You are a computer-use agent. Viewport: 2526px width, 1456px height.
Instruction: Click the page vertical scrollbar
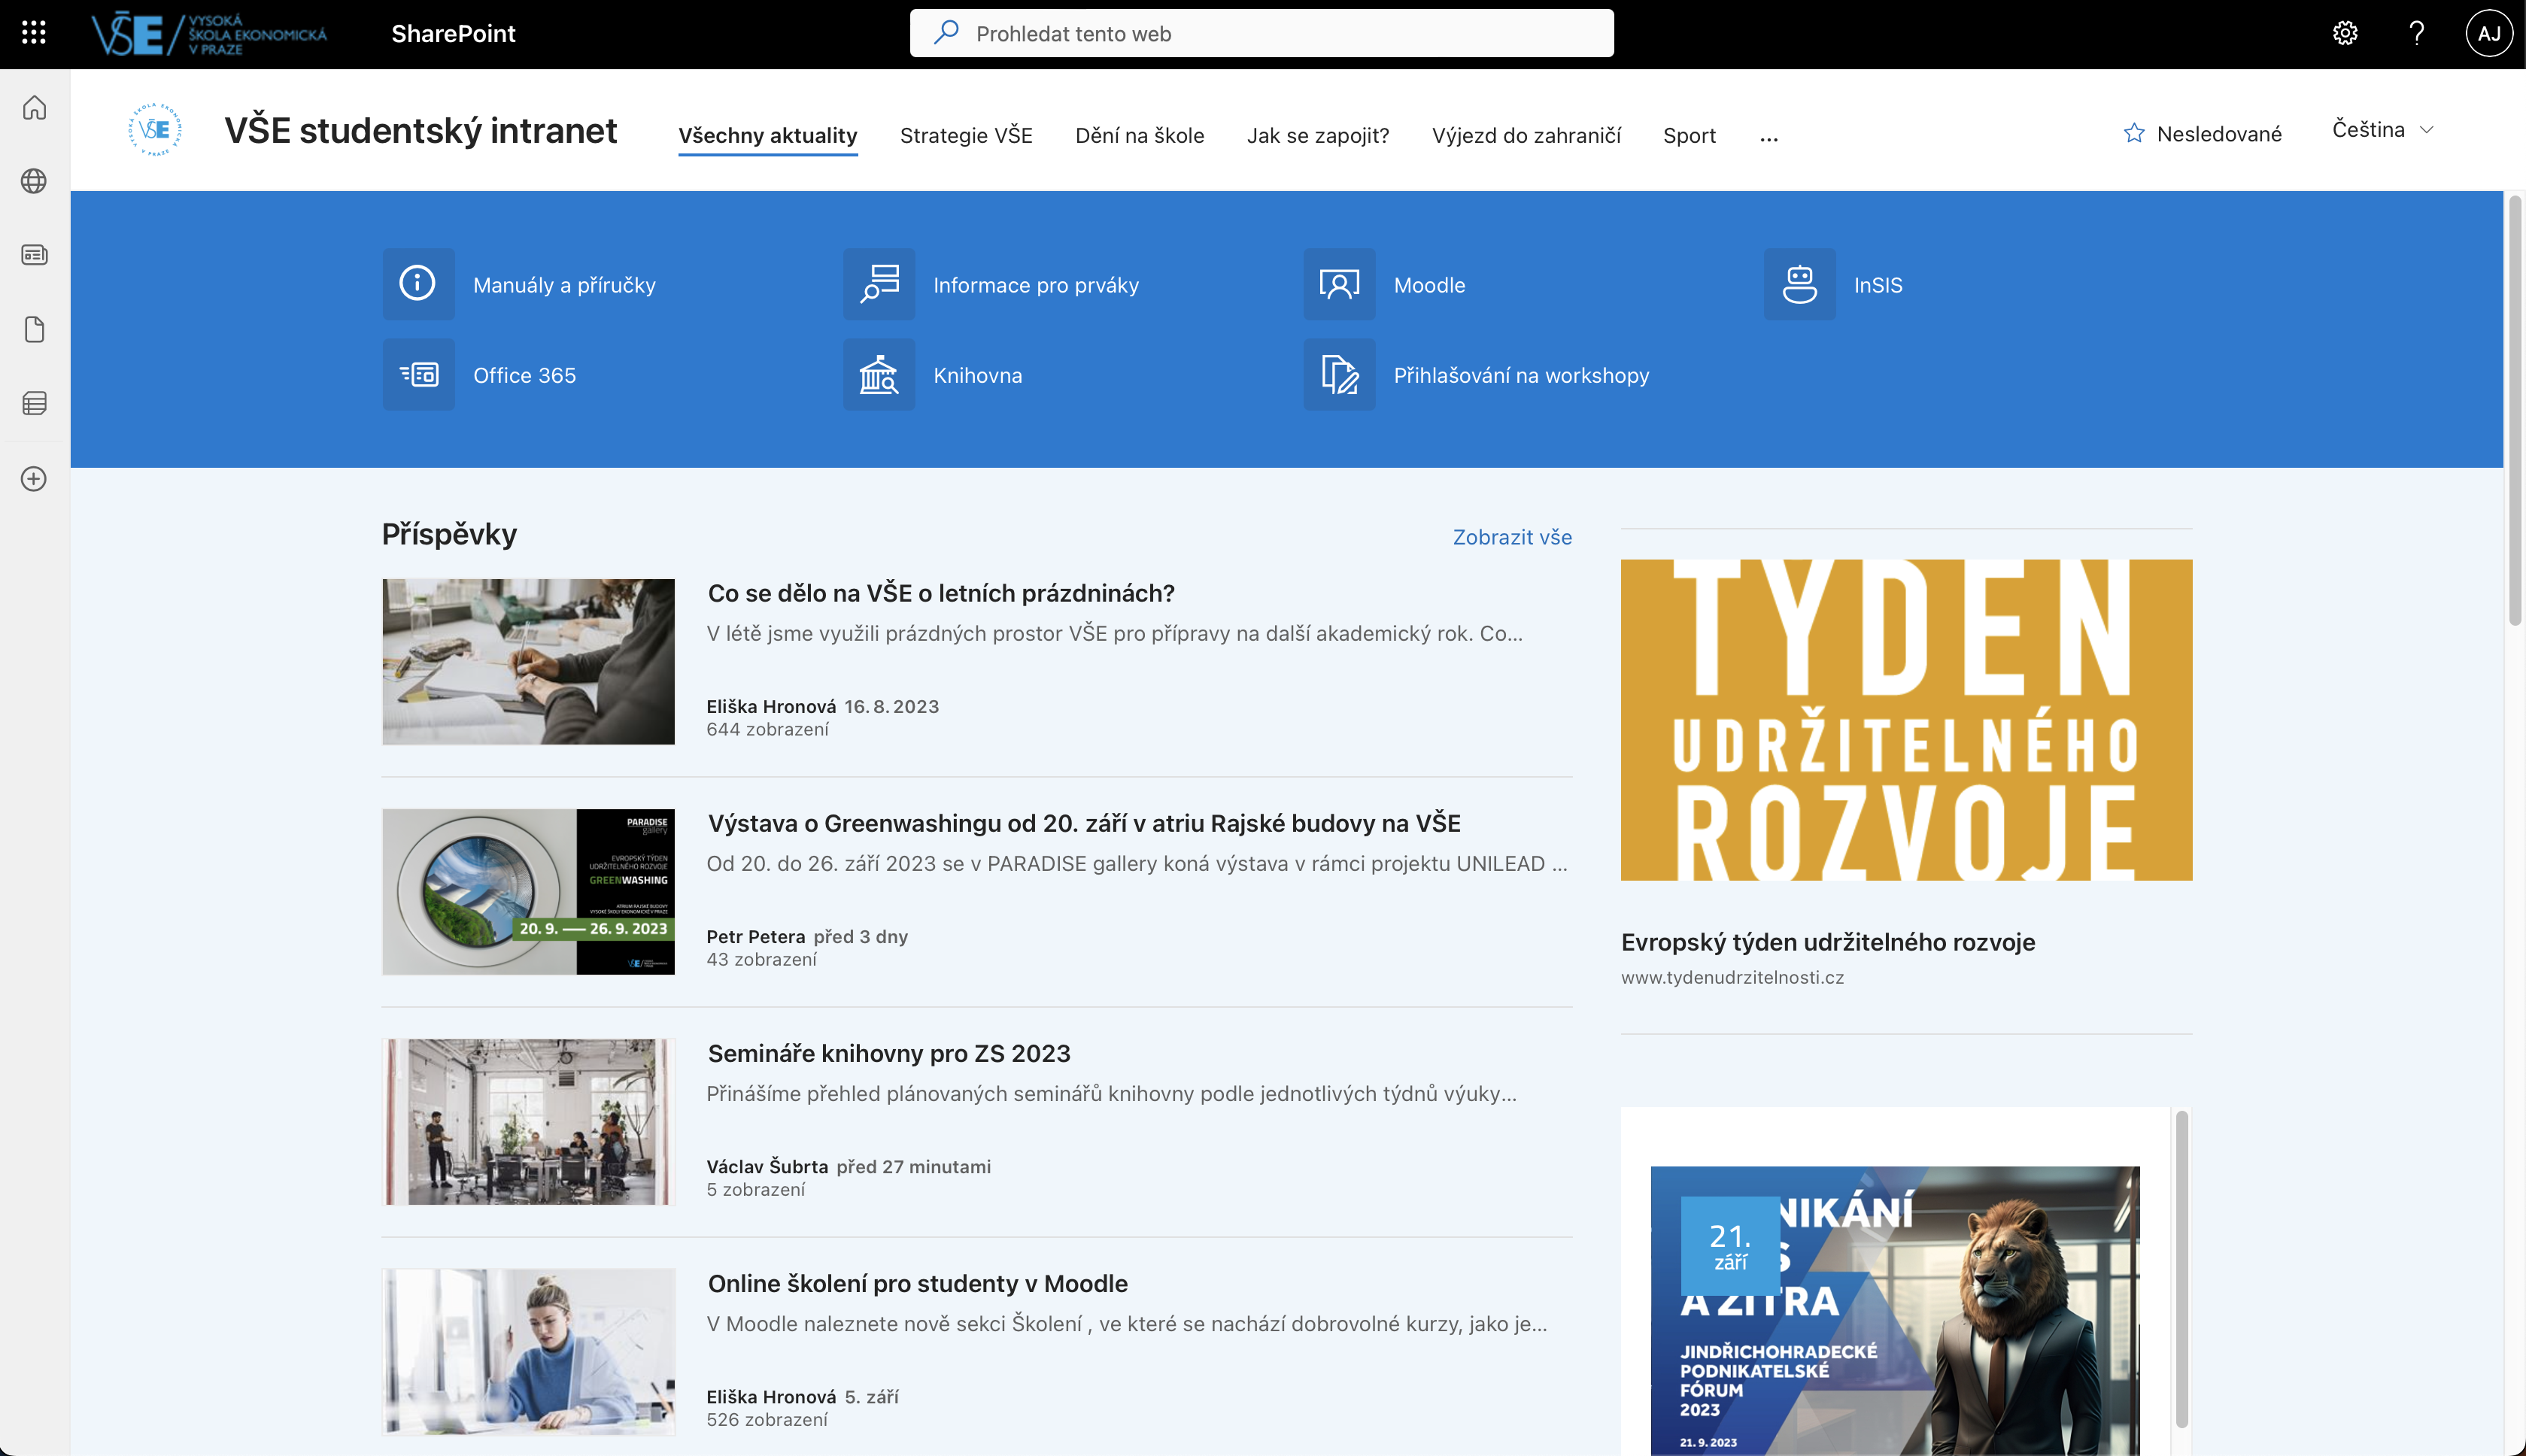click(2514, 410)
